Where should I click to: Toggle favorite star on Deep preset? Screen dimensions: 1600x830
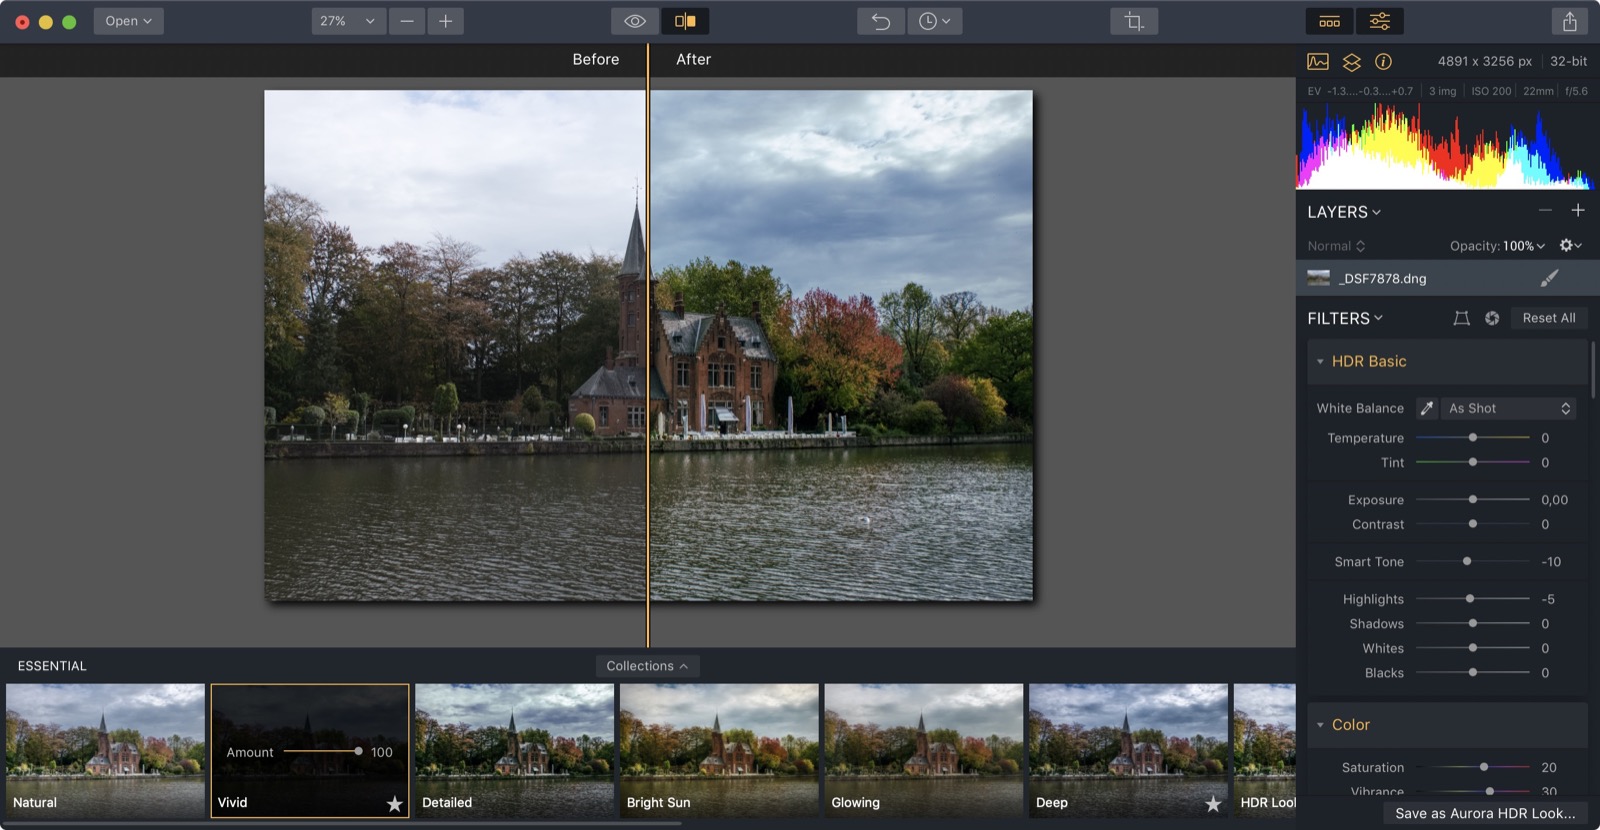tap(1213, 803)
